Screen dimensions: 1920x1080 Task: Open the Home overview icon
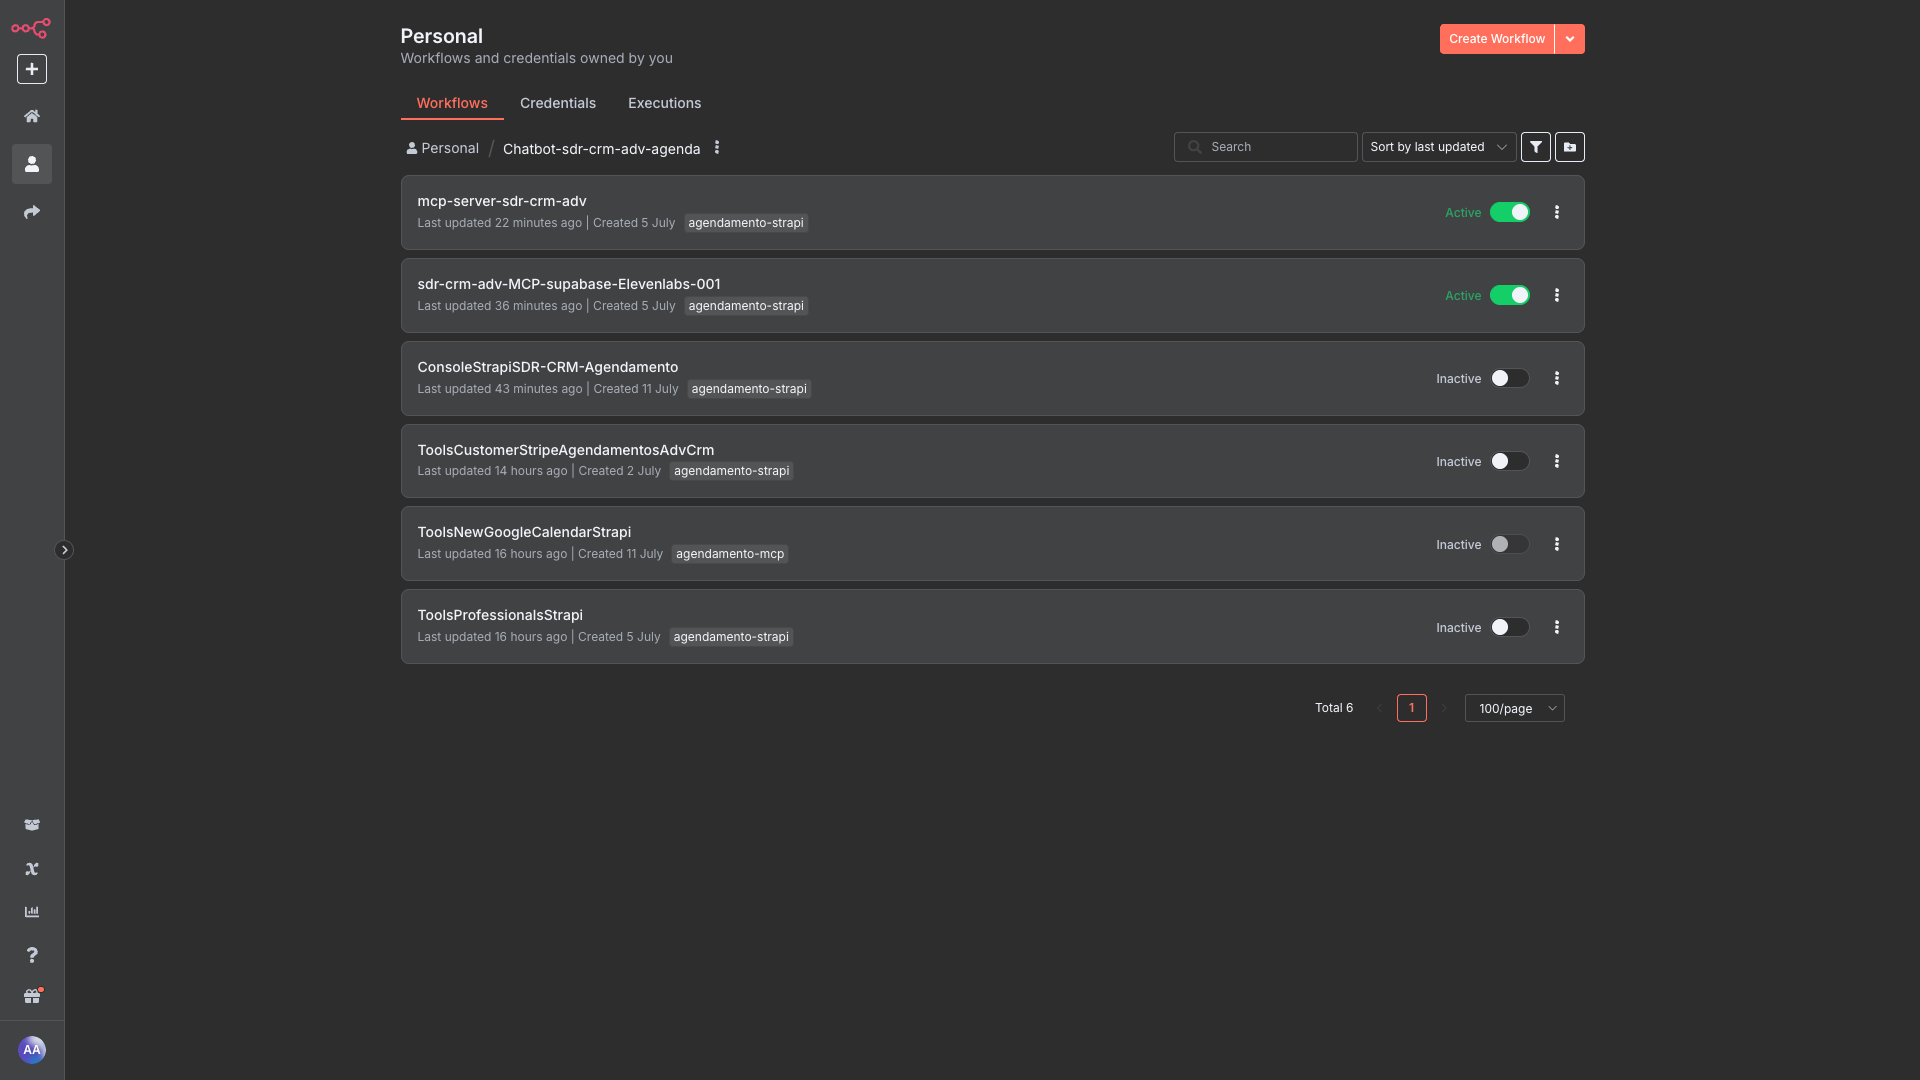(32, 116)
